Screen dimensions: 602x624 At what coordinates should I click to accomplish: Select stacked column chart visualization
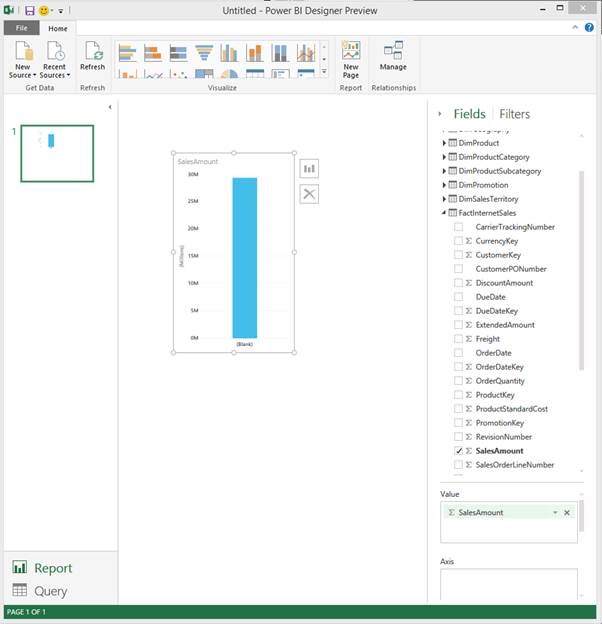pos(255,53)
